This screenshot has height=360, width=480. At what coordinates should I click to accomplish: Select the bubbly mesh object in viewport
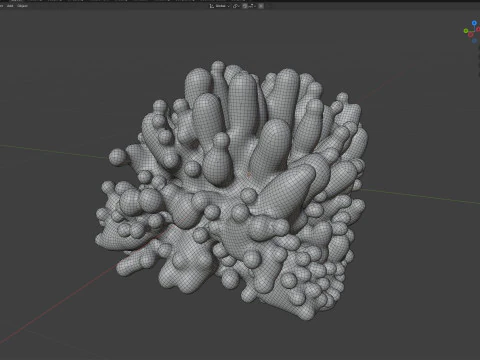point(233,190)
